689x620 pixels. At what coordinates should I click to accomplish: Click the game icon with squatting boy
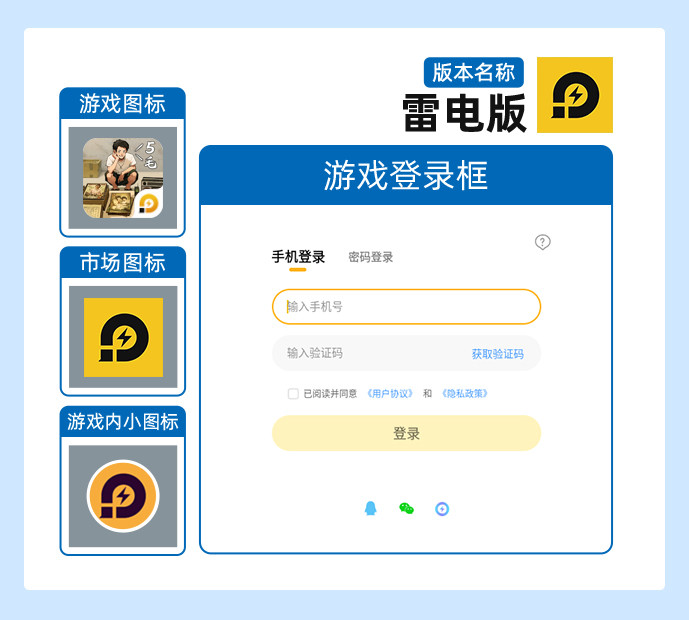(123, 178)
